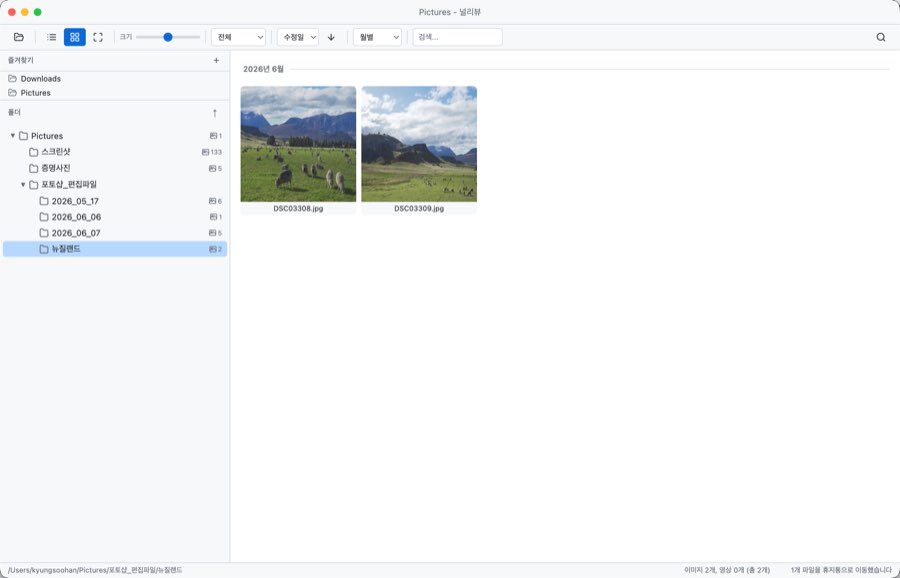The width and height of the screenshot is (900, 578).
Task: Open the DSC03308.jpg thumbnail
Action: pos(298,144)
